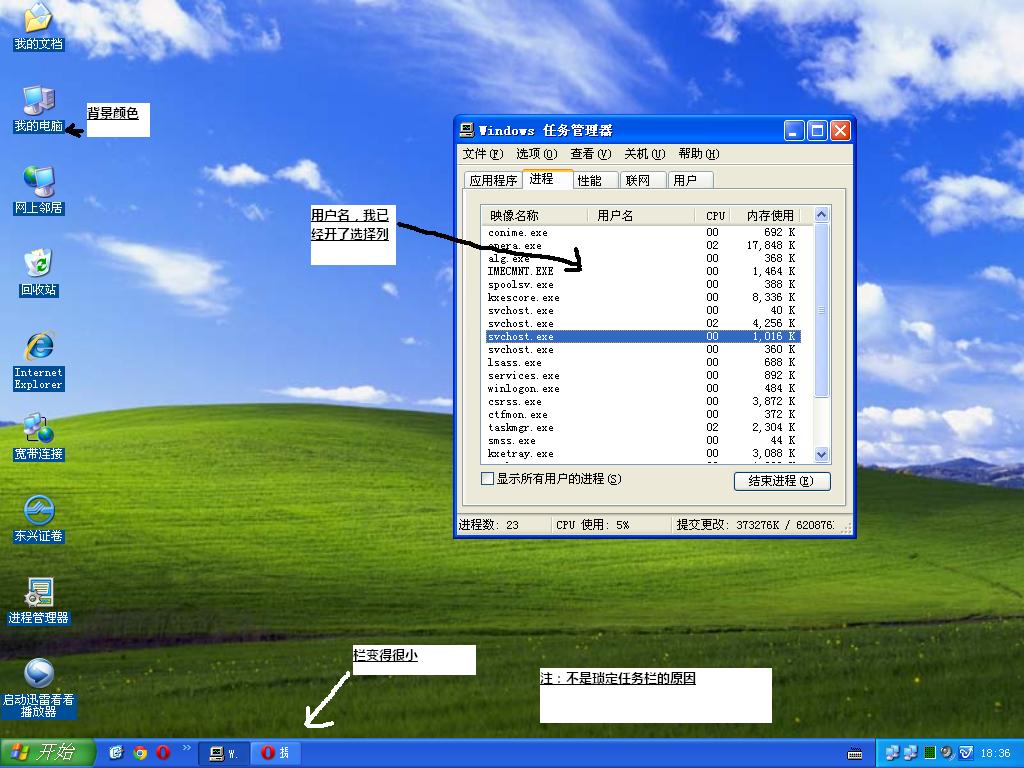Click the green CPU meter tray icon

coord(930,753)
